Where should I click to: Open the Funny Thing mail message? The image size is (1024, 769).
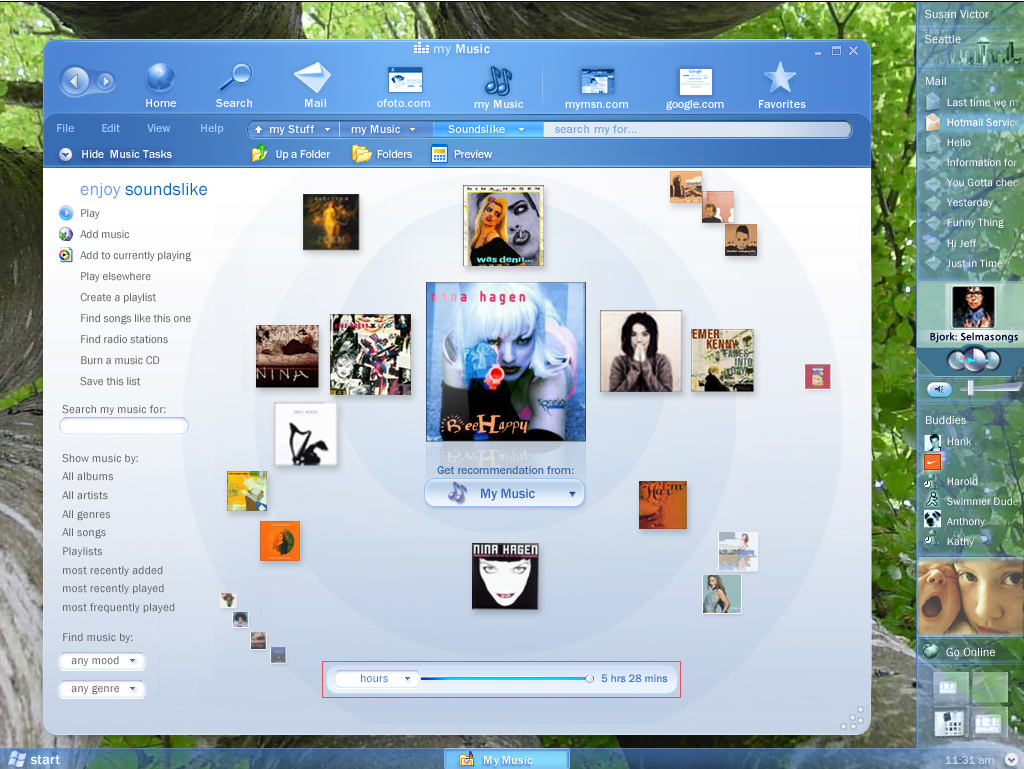974,223
